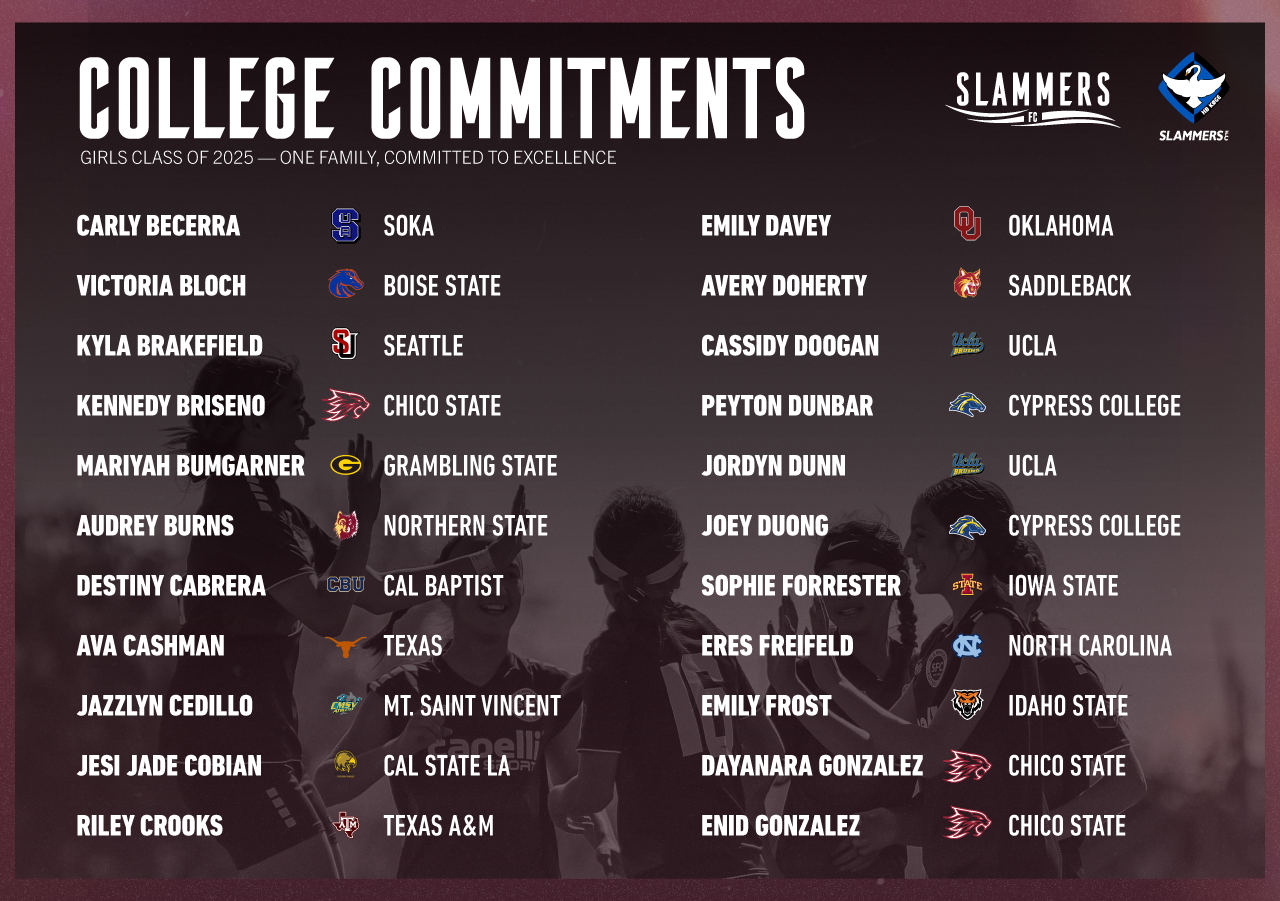Click the blue diamond Slammers crest
The image size is (1280, 901).
tap(1193, 96)
